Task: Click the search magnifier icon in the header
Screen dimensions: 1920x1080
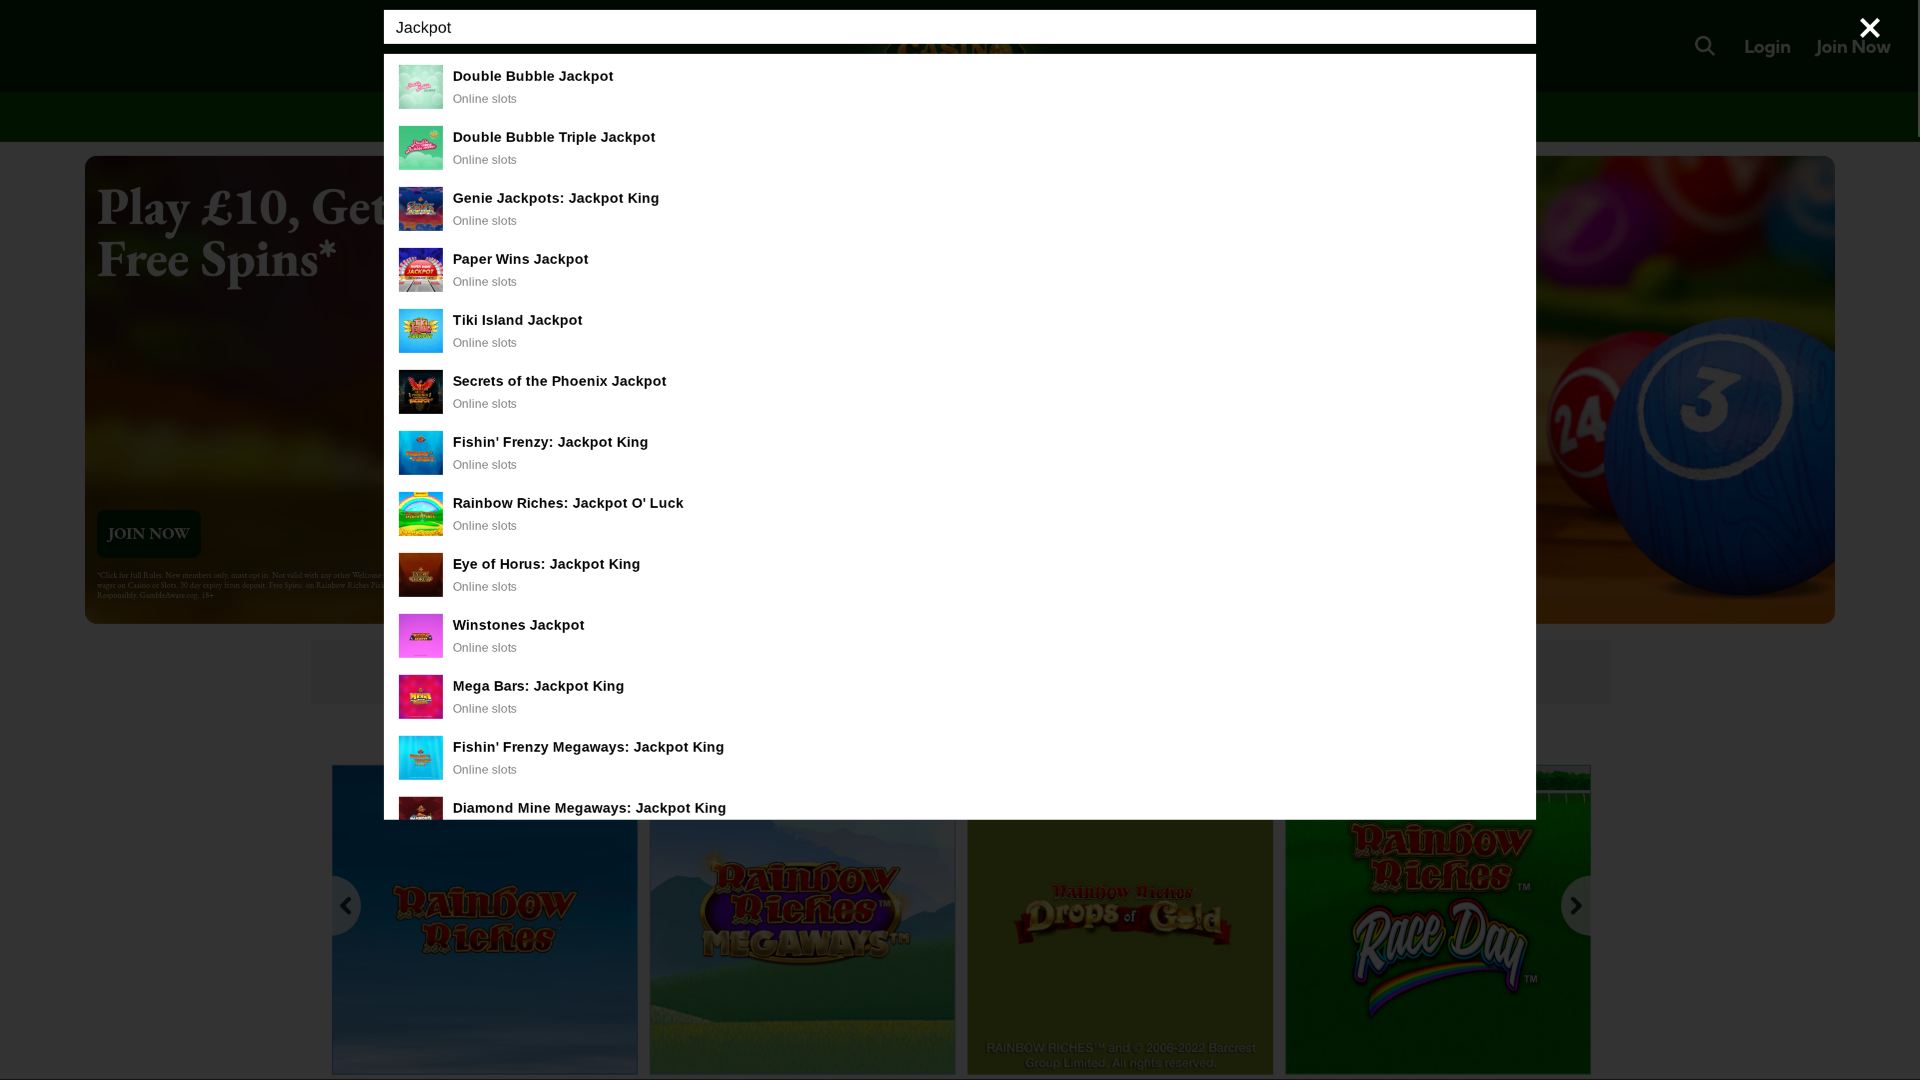Action: 1704,46
